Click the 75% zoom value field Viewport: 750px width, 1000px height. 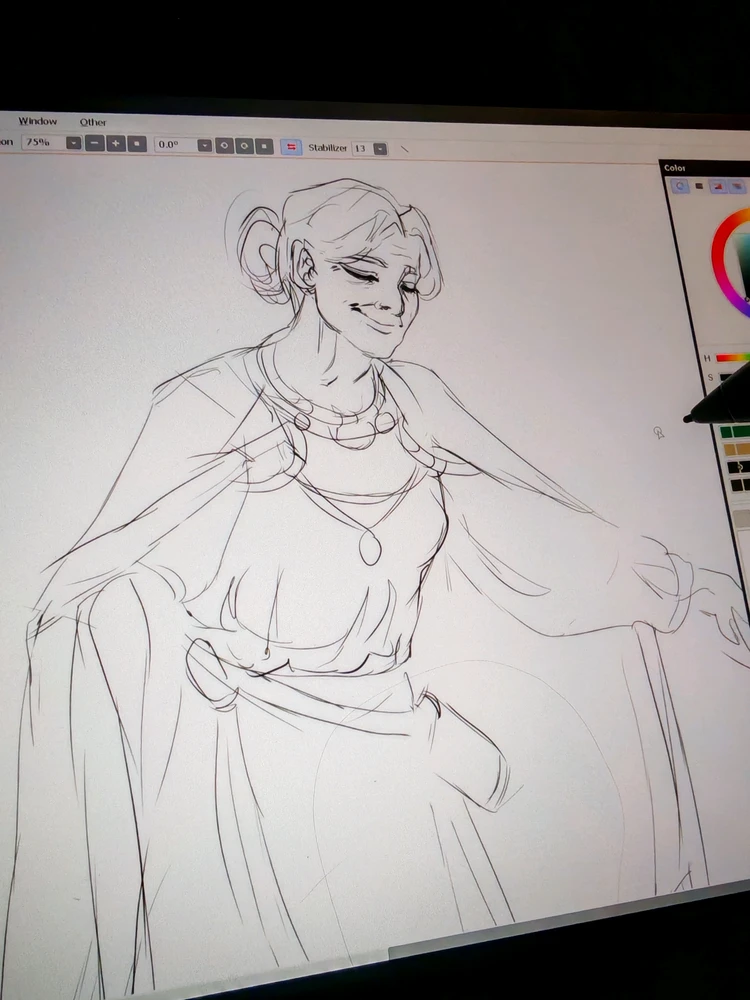pos(43,142)
